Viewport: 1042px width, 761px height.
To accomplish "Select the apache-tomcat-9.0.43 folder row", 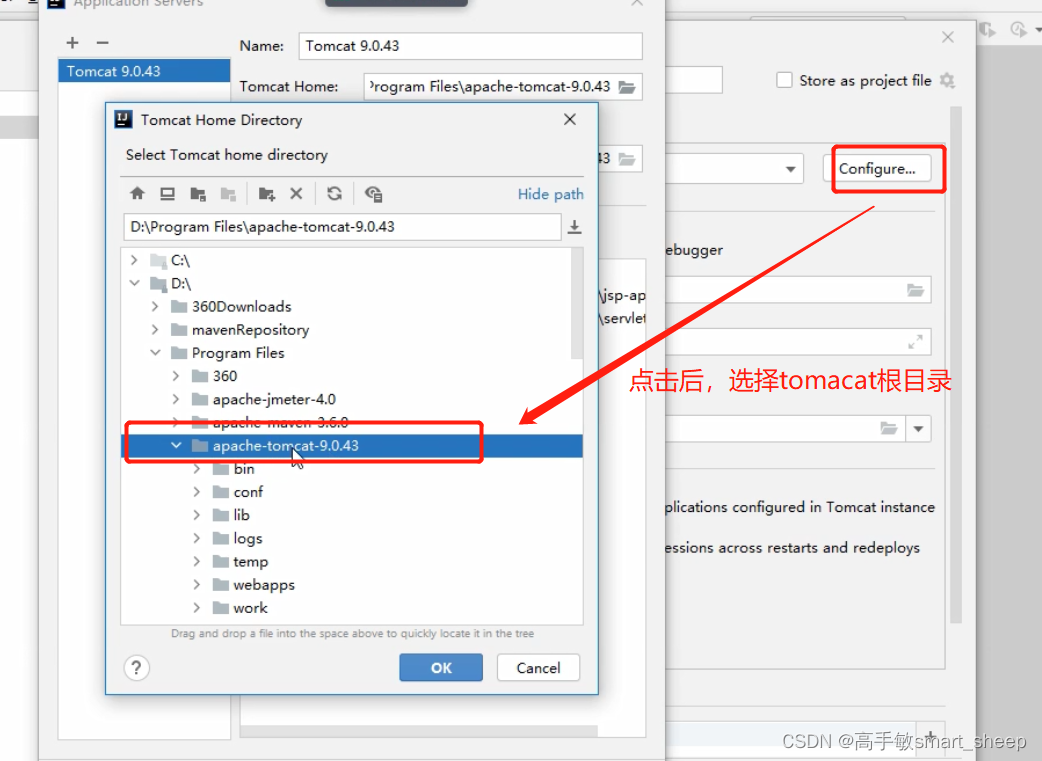I will (352, 446).
